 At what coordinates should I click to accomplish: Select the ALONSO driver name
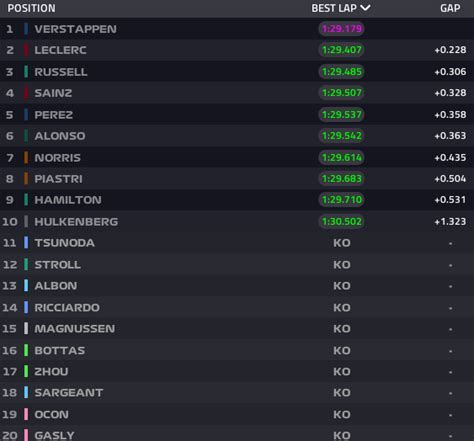(x=60, y=136)
